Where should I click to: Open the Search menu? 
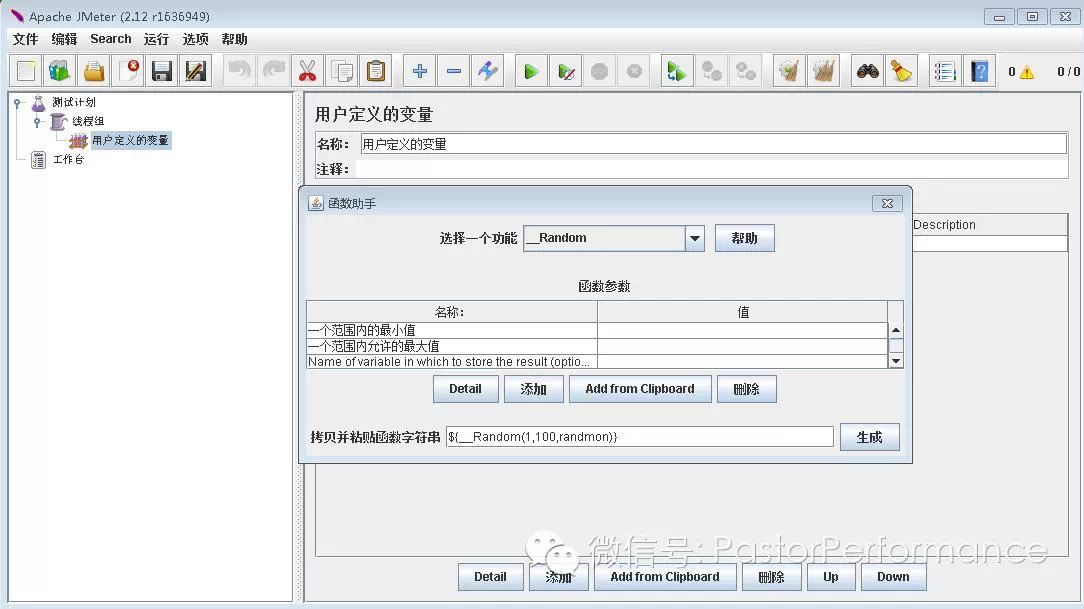pyautogui.click(x=111, y=39)
